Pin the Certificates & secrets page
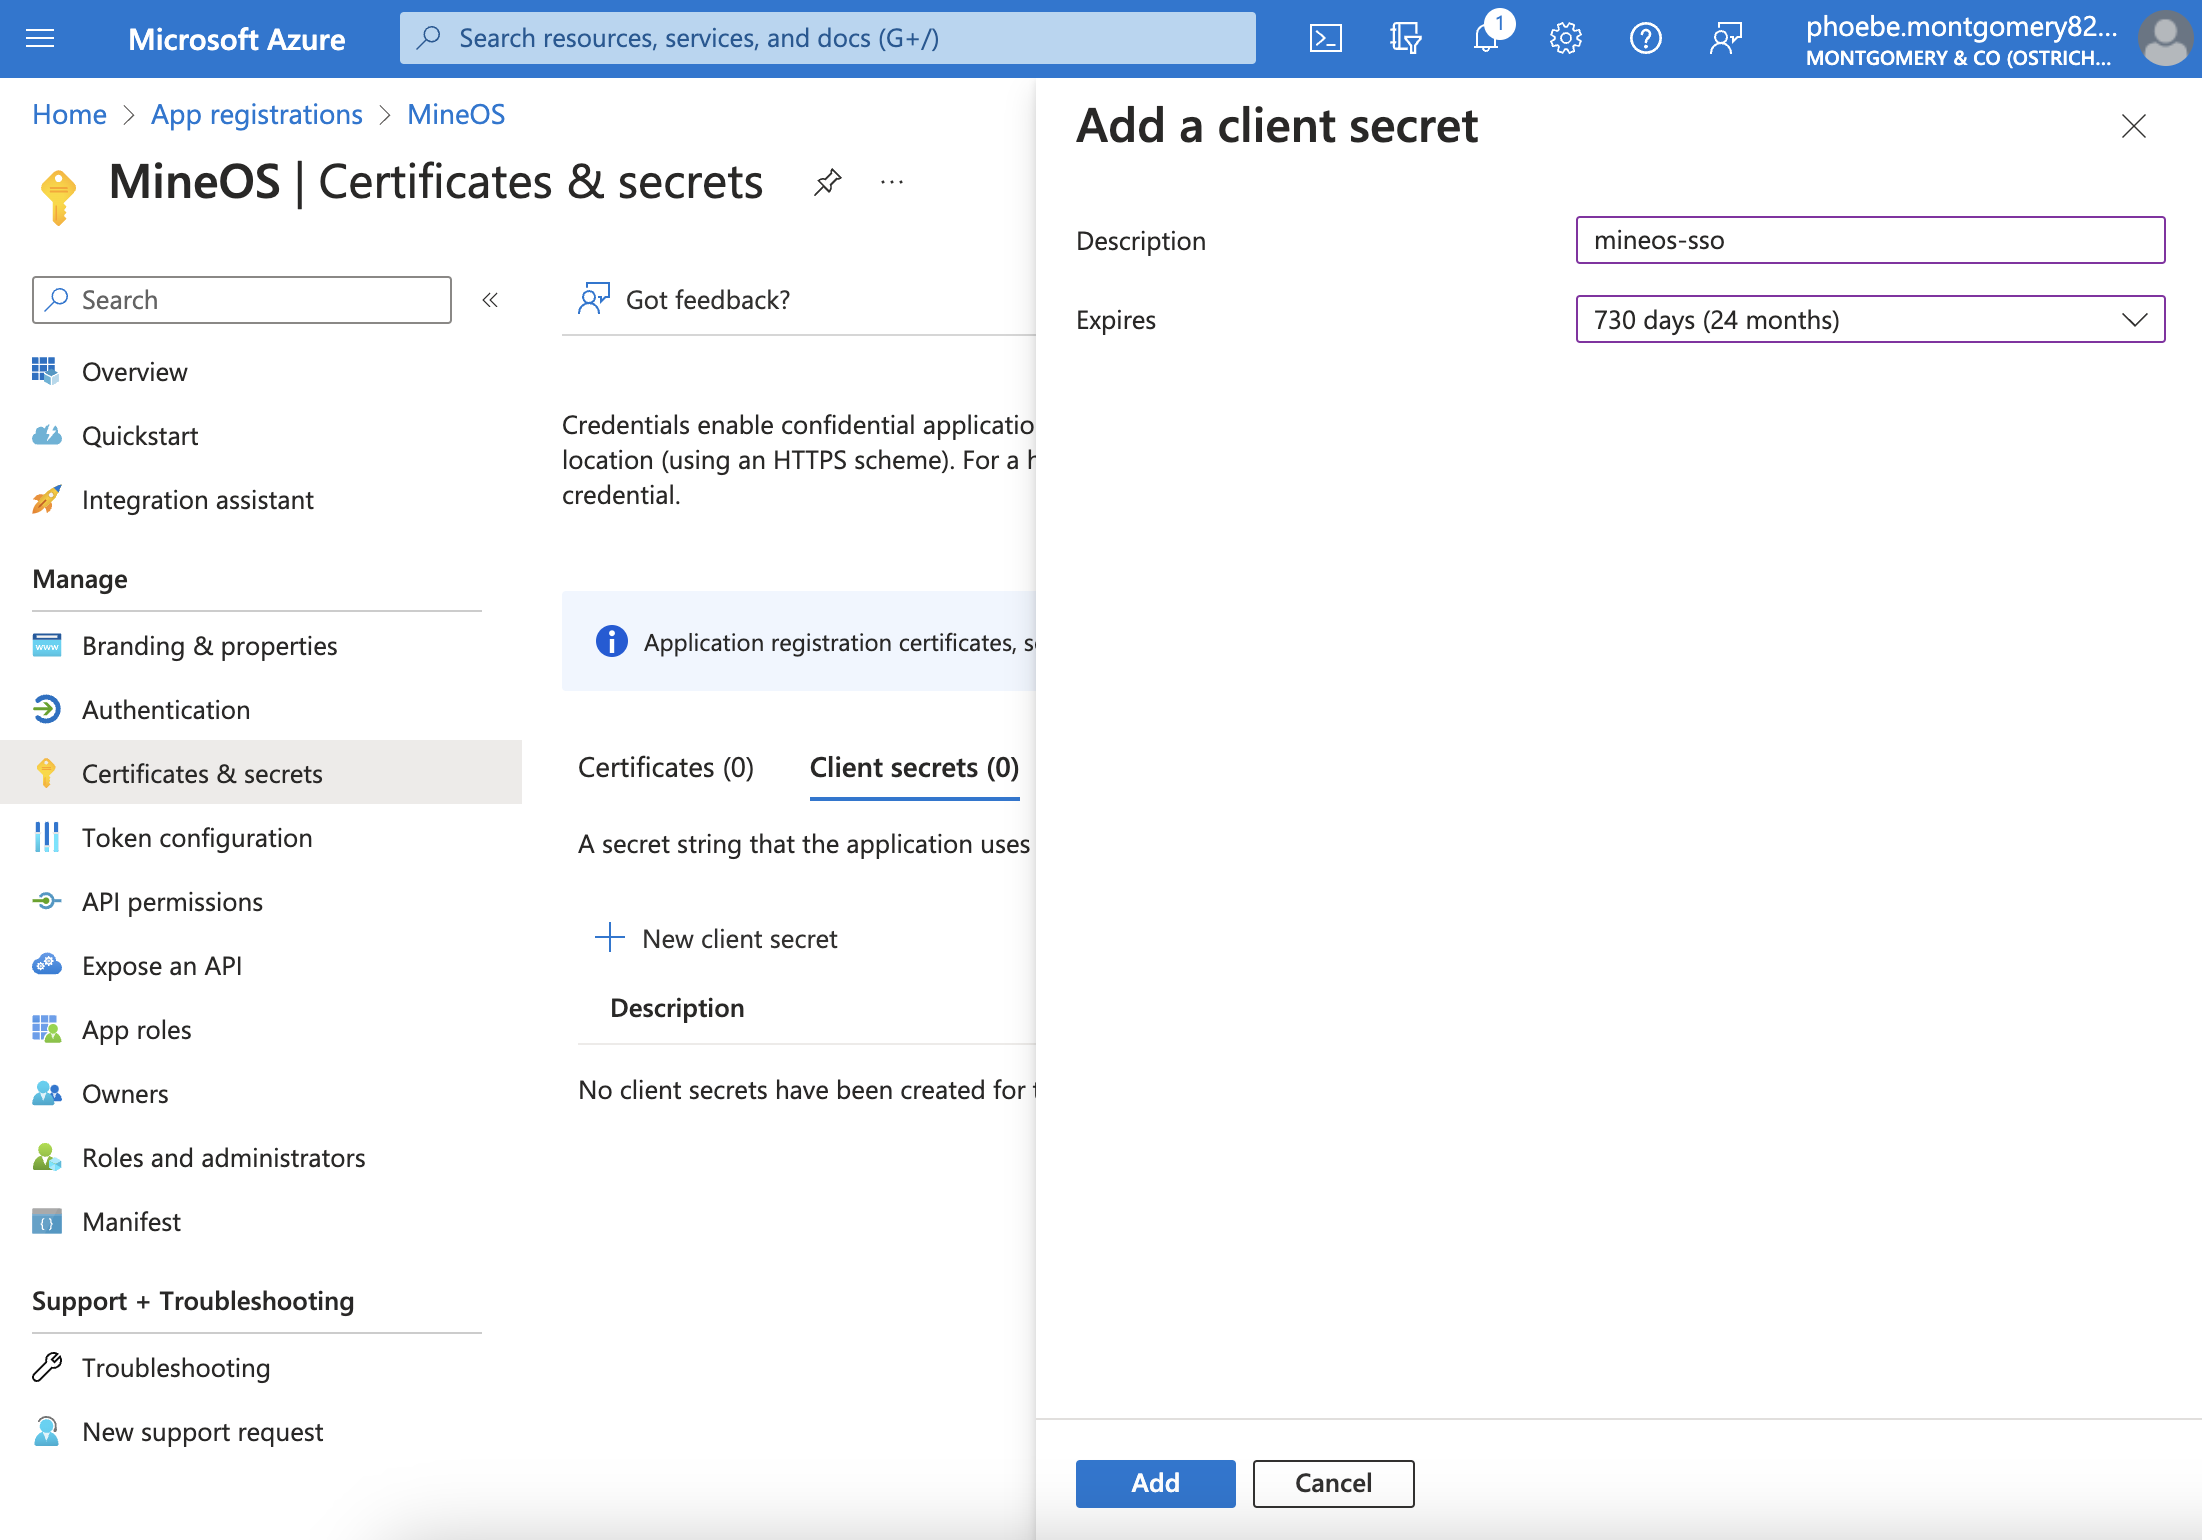Image resolution: width=2202 pixels, height=1540 pixels. [828, 182]
